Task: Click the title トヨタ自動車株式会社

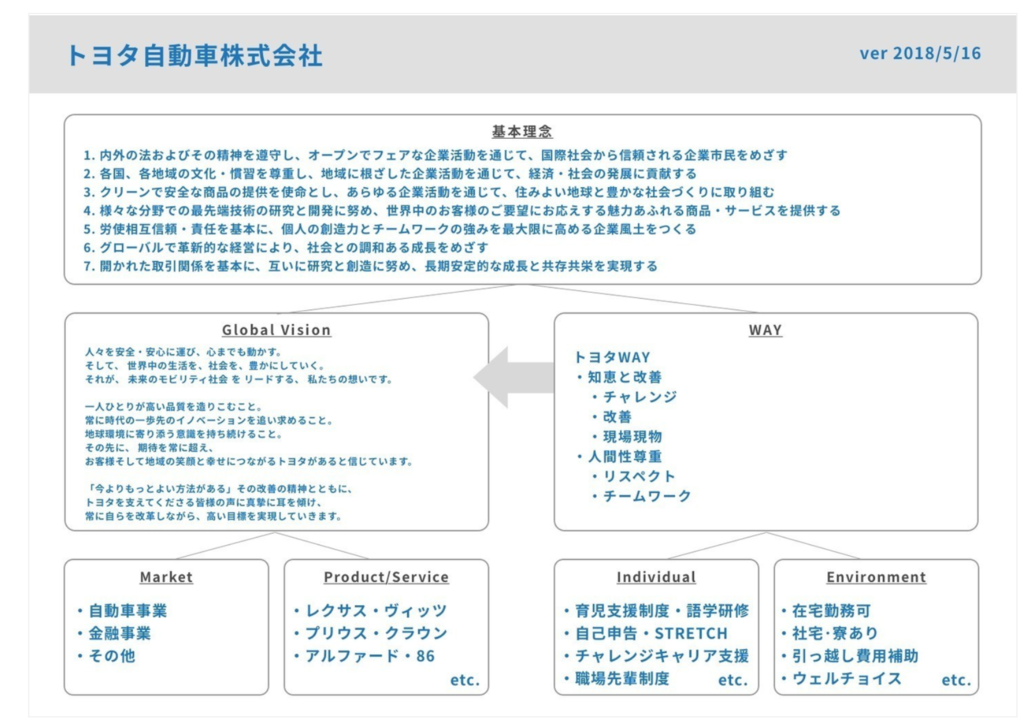Action: coord(195,56)
